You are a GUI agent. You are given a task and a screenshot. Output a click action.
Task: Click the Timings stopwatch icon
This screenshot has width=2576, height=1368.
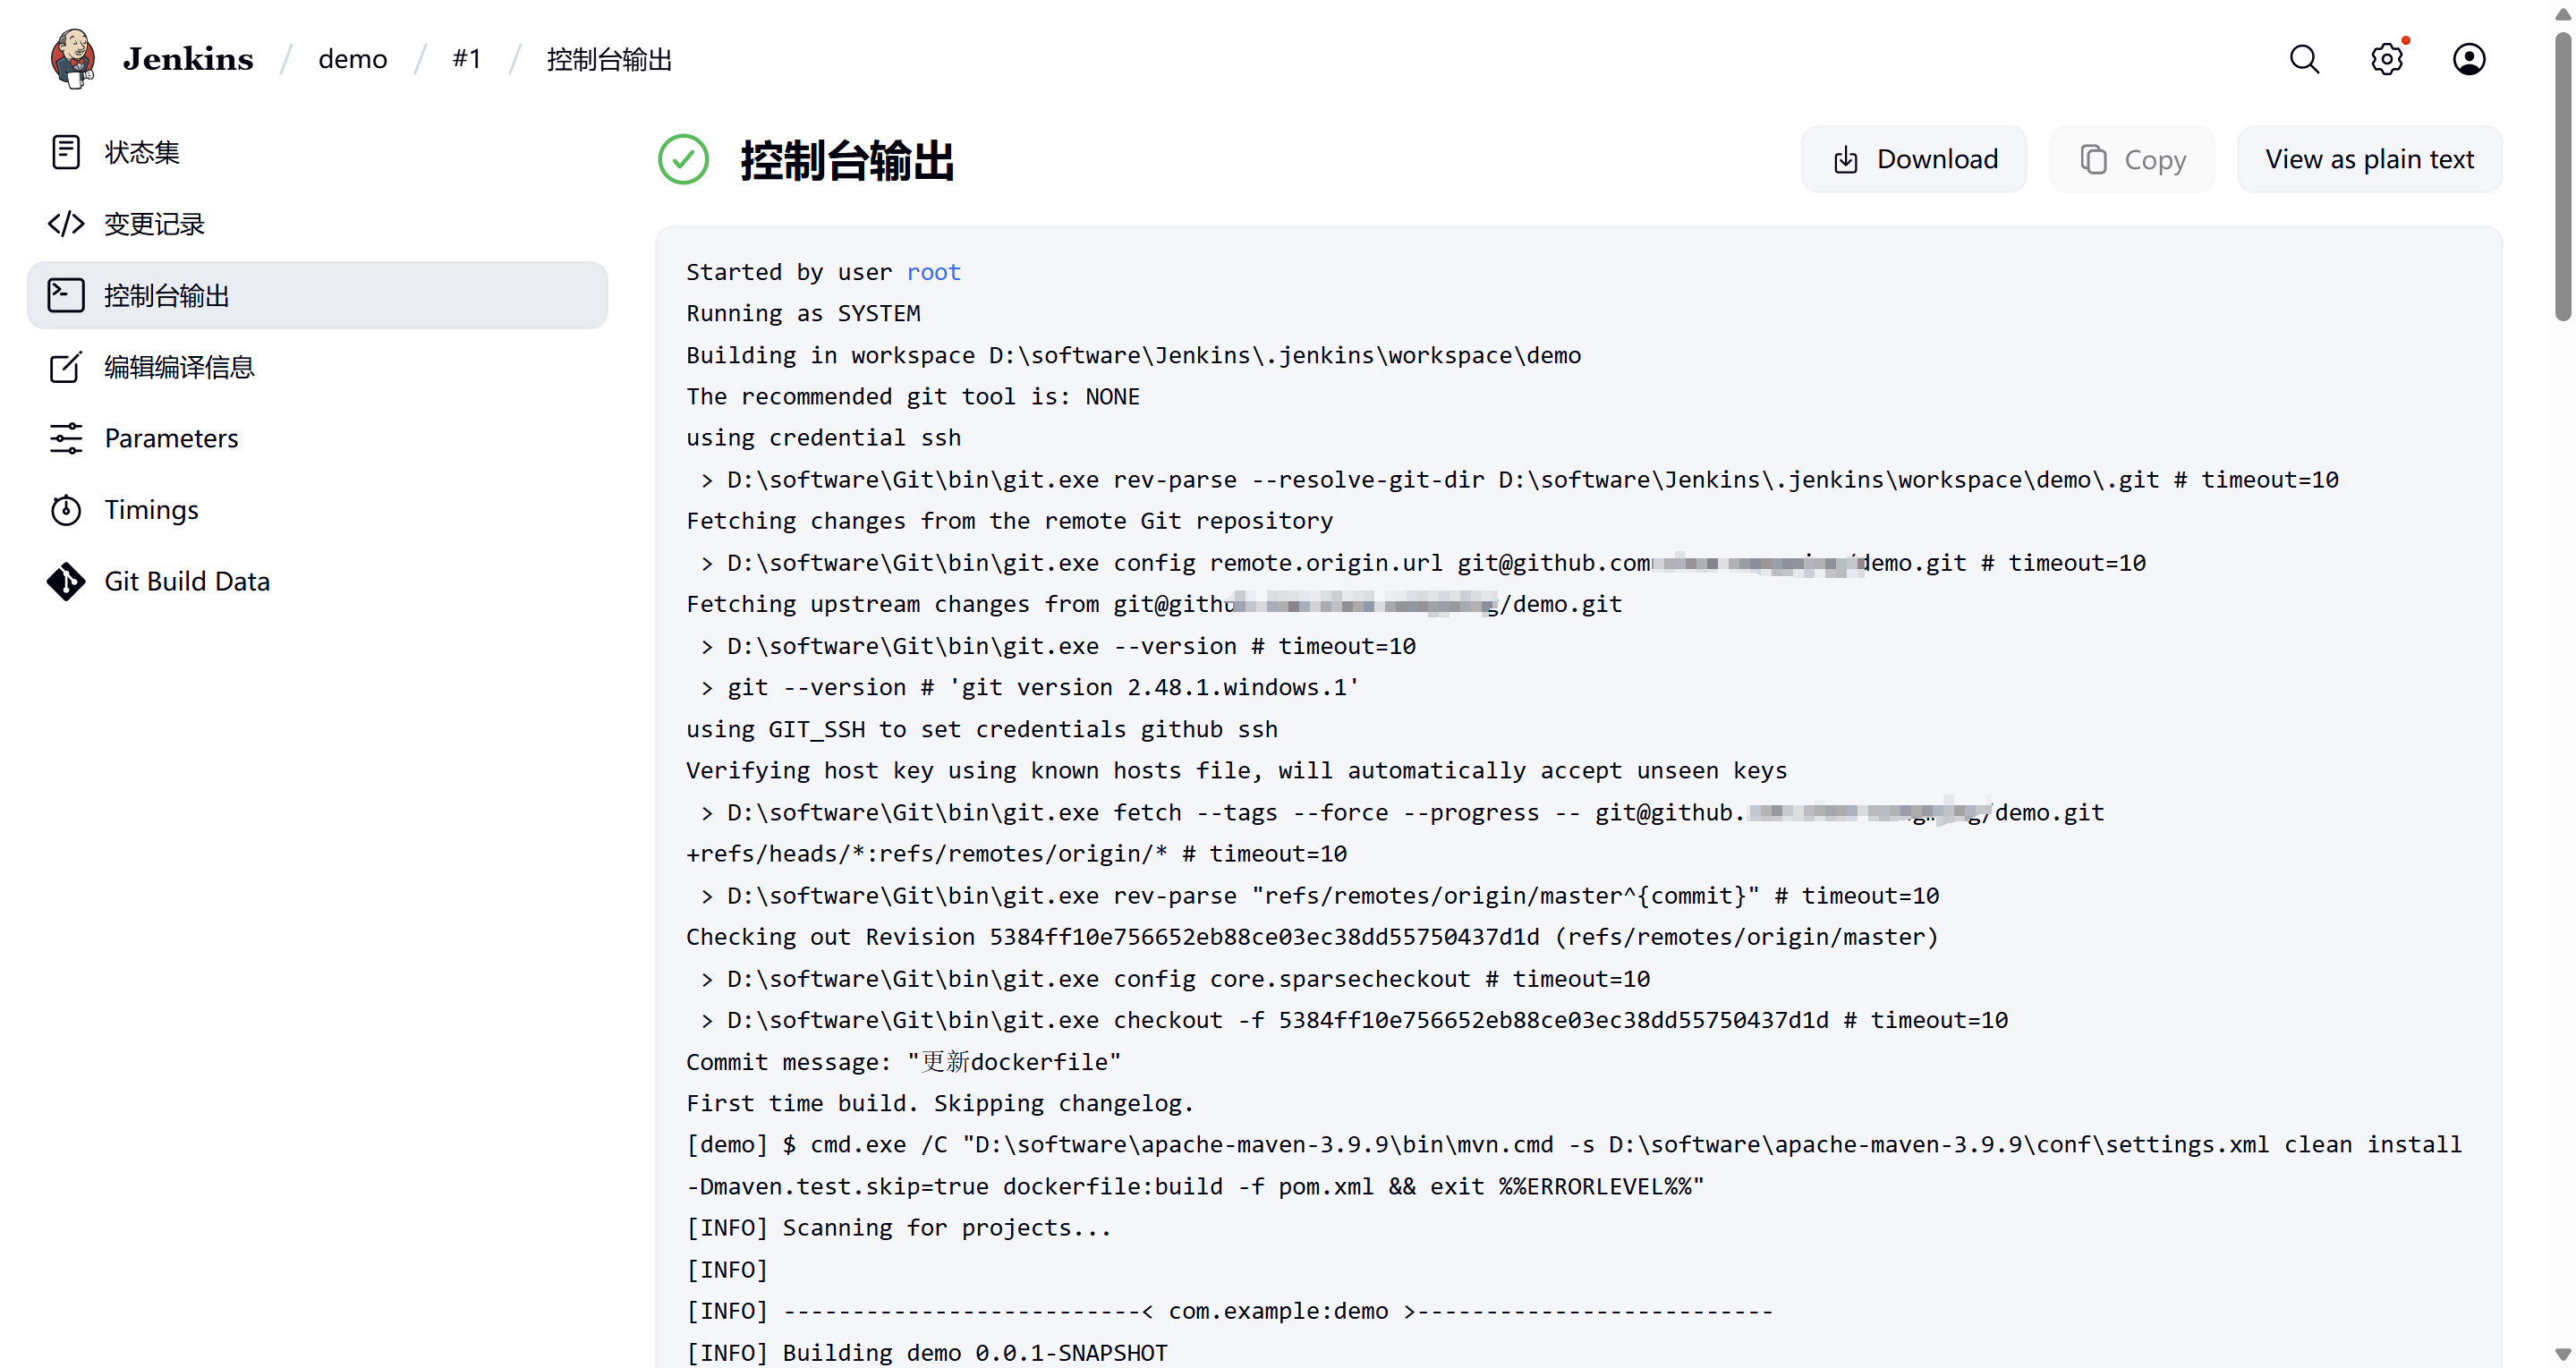(66, 510)
